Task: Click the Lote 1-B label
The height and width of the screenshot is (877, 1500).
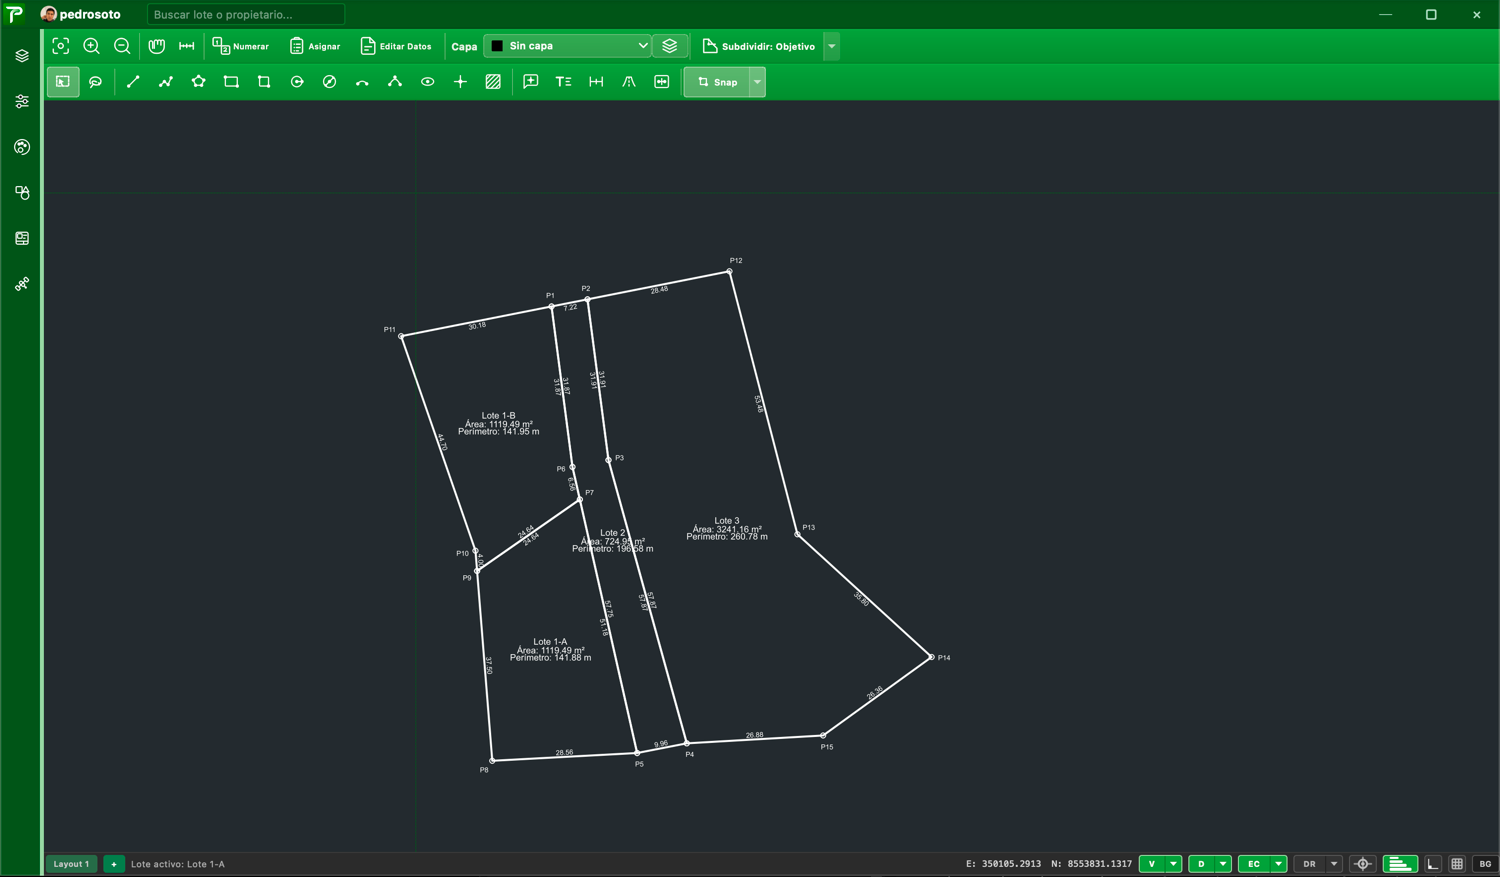Action: pyautogui.click(x=499, y=416)
